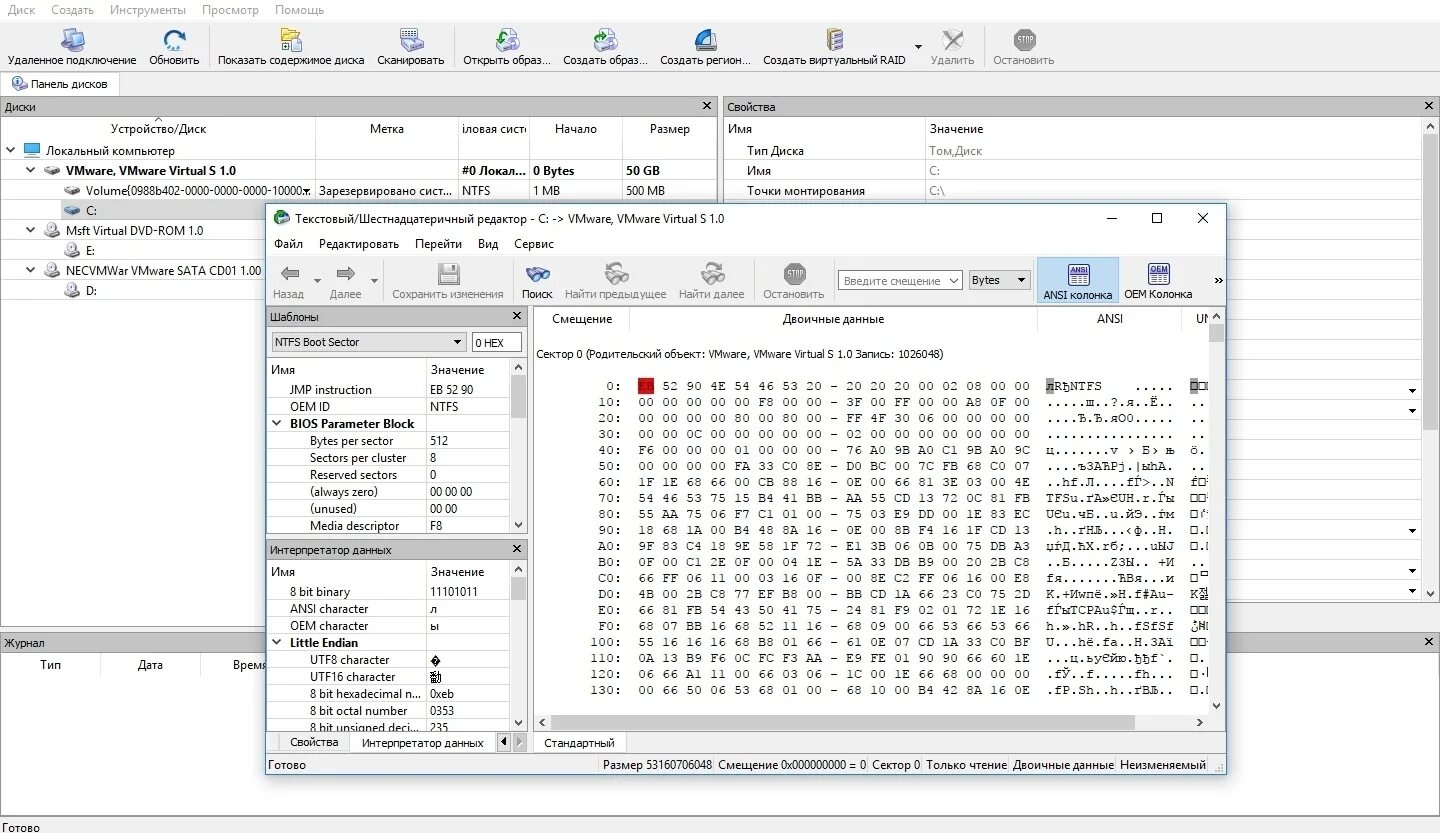Open the Назад history dropdown arrow

317,281
